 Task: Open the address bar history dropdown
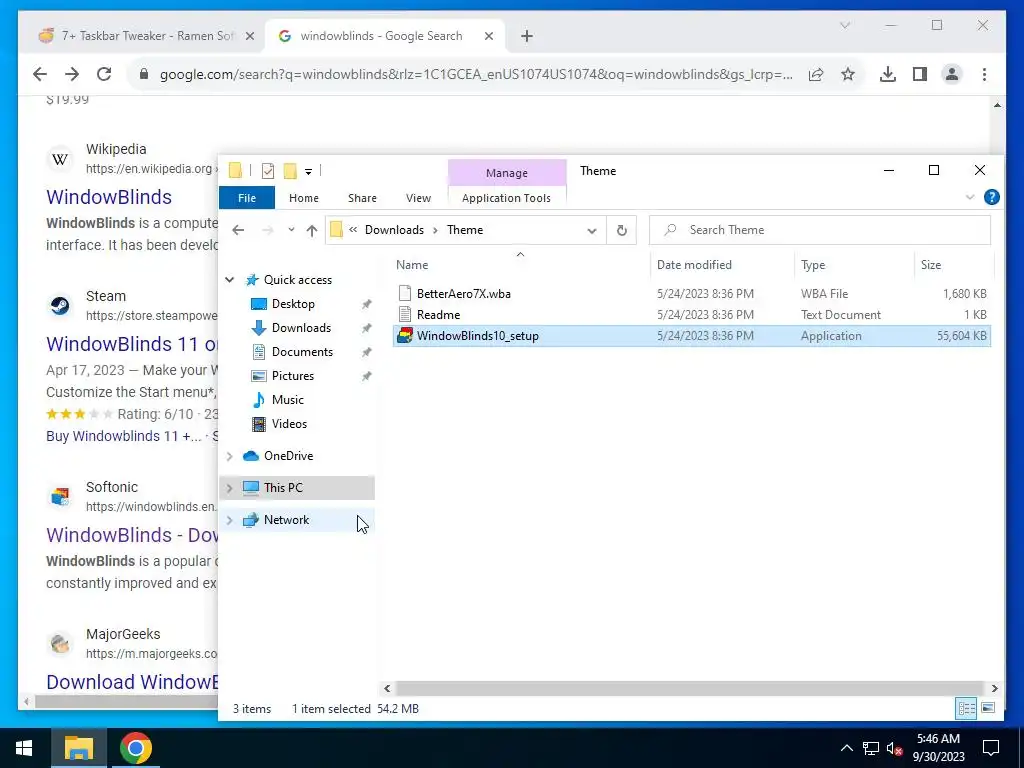(592, 230)
